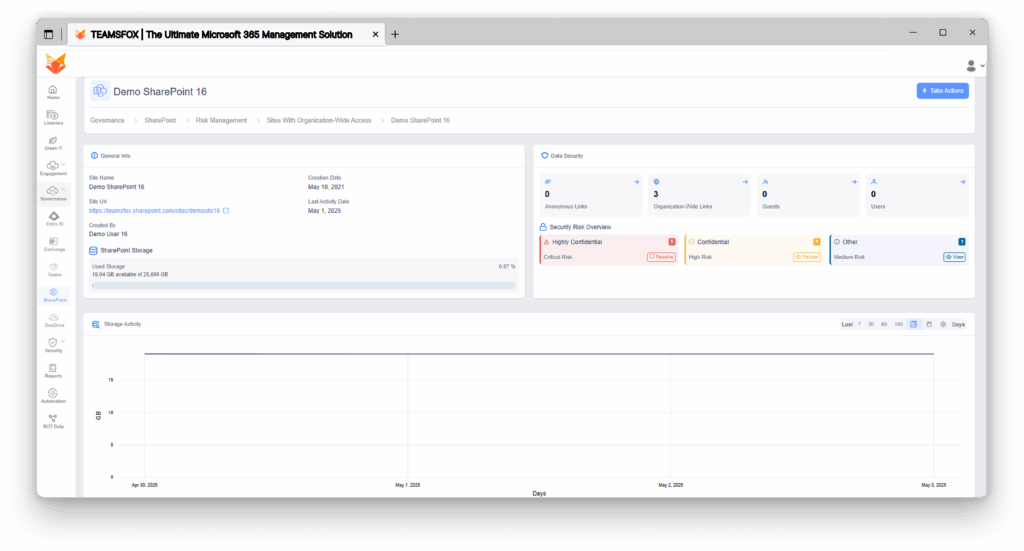Click the Confidential orange count badge
The width and height of the screenshot is (1024, 551).
coord(817,242)
